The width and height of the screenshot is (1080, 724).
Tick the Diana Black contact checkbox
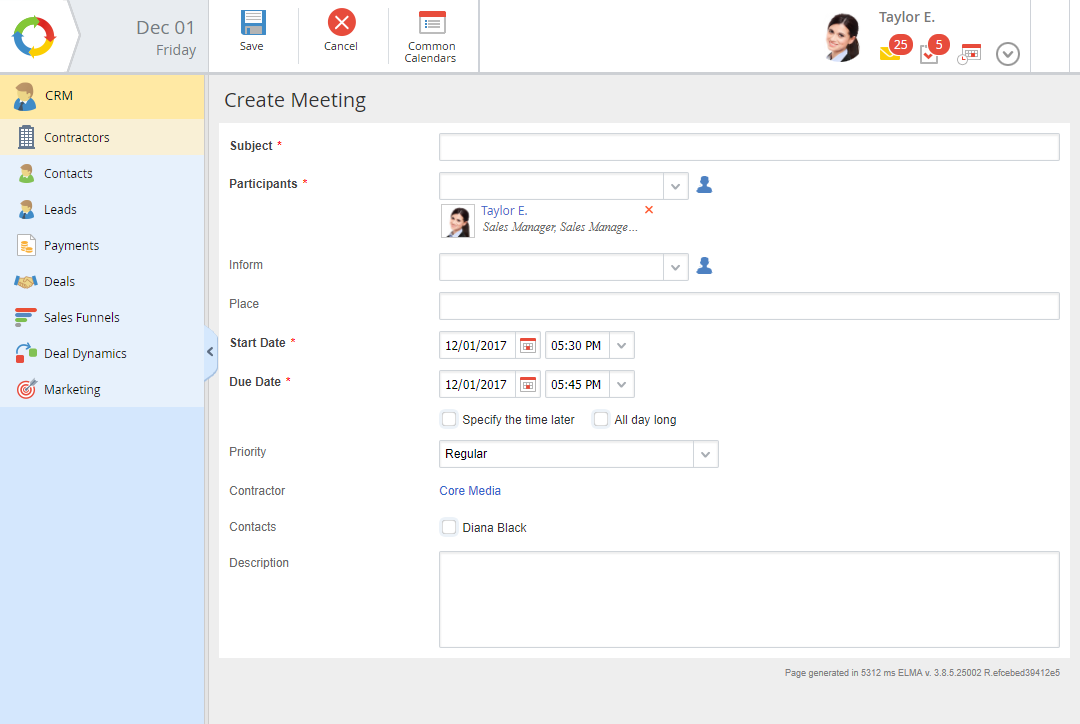coord(449,527)
